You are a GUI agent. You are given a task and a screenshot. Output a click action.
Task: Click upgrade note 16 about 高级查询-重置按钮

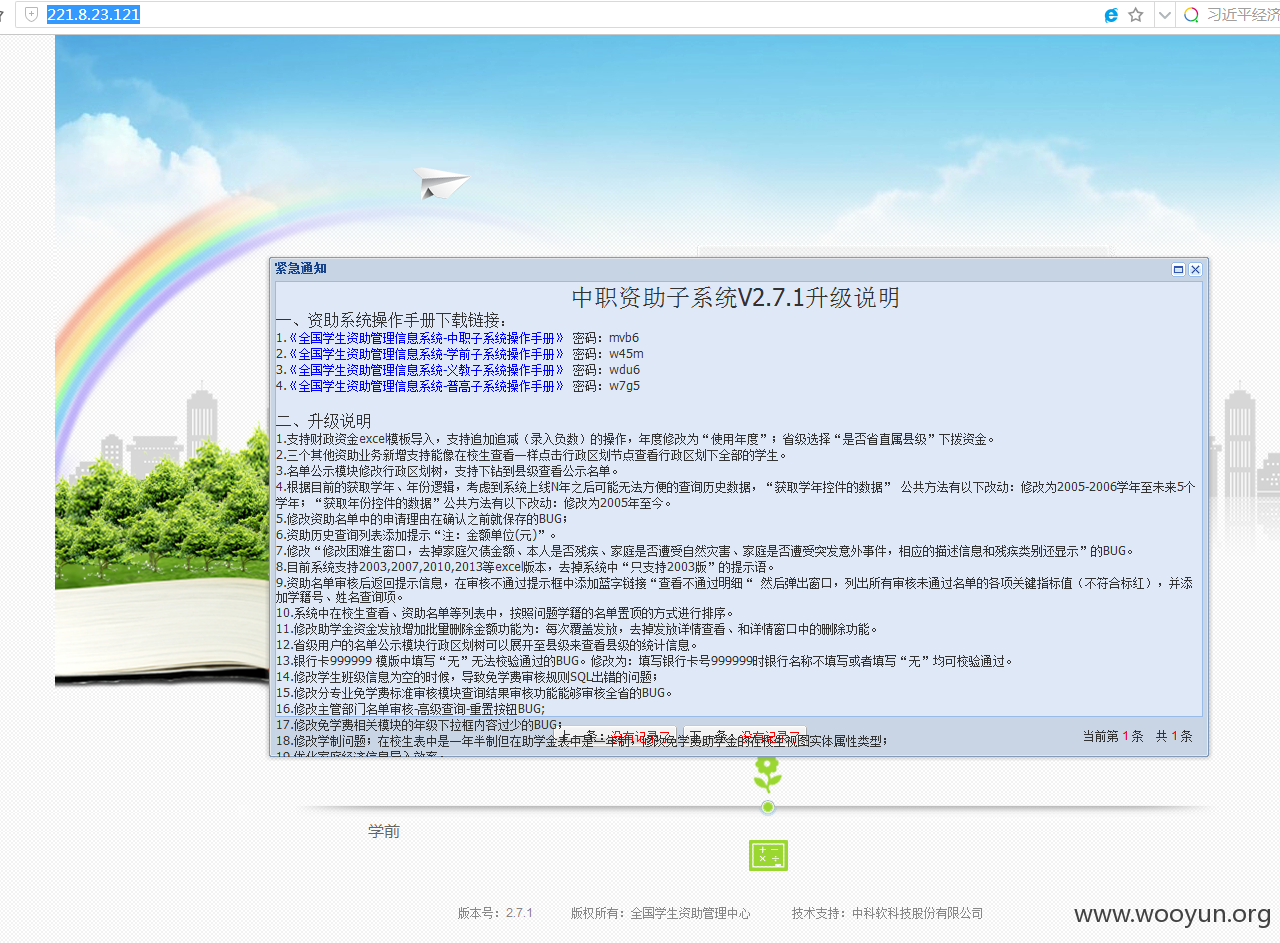(x=411, y=708)
